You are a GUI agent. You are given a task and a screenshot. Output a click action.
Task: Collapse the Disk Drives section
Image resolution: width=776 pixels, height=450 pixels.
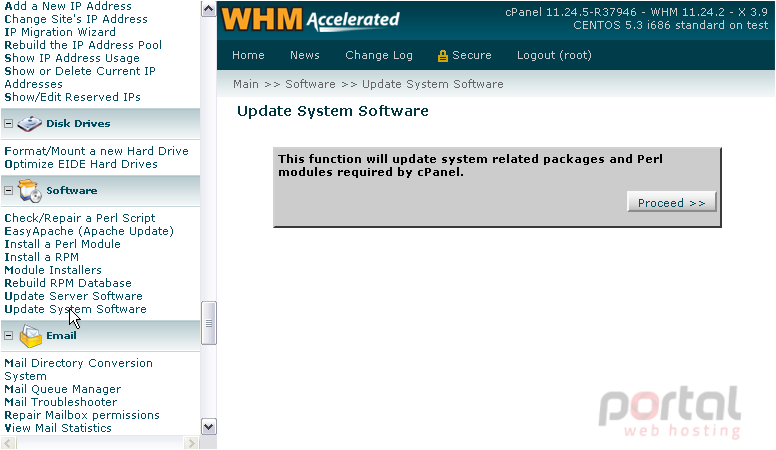tap(8, 123)
